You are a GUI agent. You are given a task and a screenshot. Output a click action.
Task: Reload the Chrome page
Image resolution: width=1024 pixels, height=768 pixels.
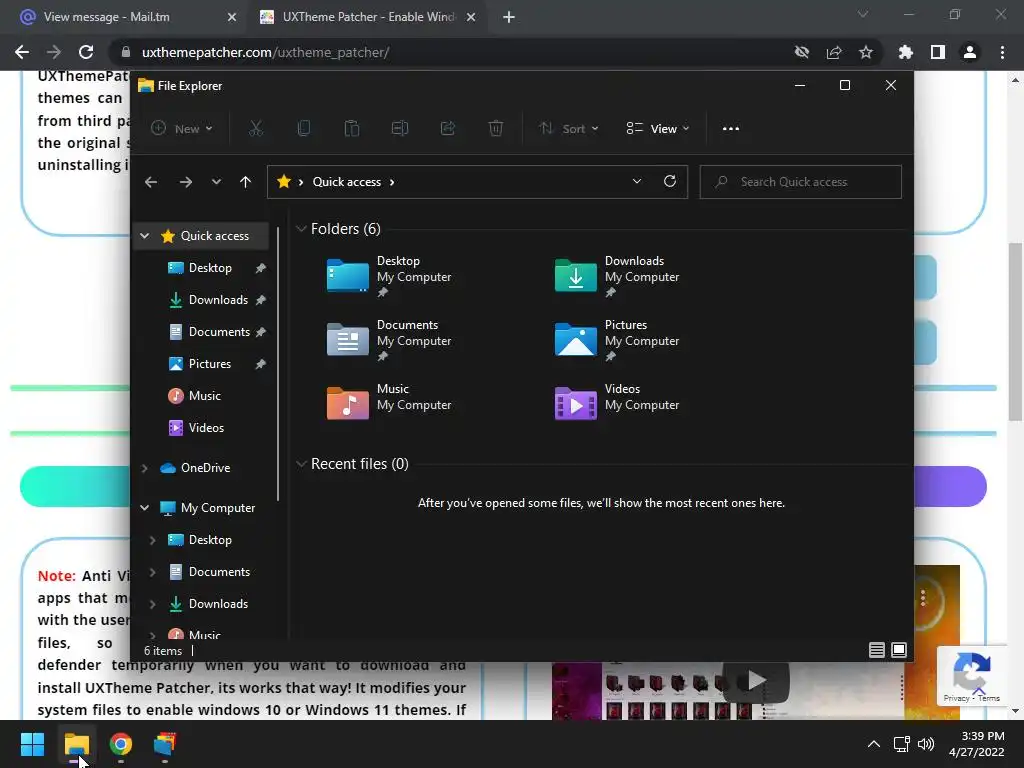click(86, 52)
